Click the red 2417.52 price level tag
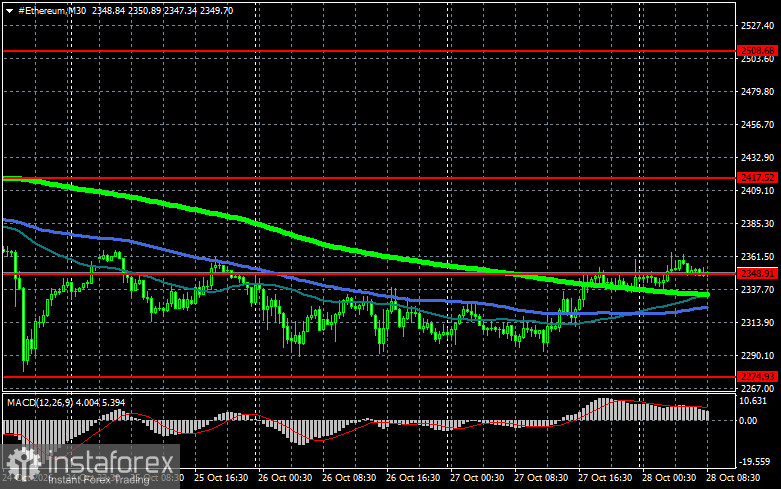This screenshot has height=489, width=781. click(758, 178)
